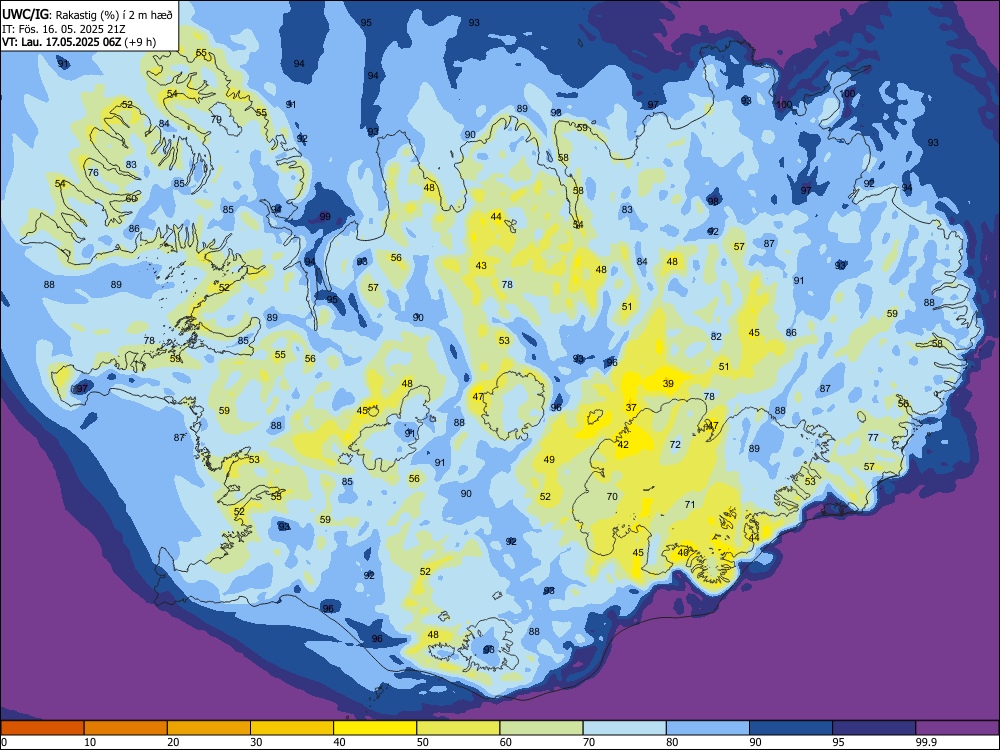1000x750 pixels.
Task: Pick the 80–90 medium blue legend swatch
Action: click(708, 728)
